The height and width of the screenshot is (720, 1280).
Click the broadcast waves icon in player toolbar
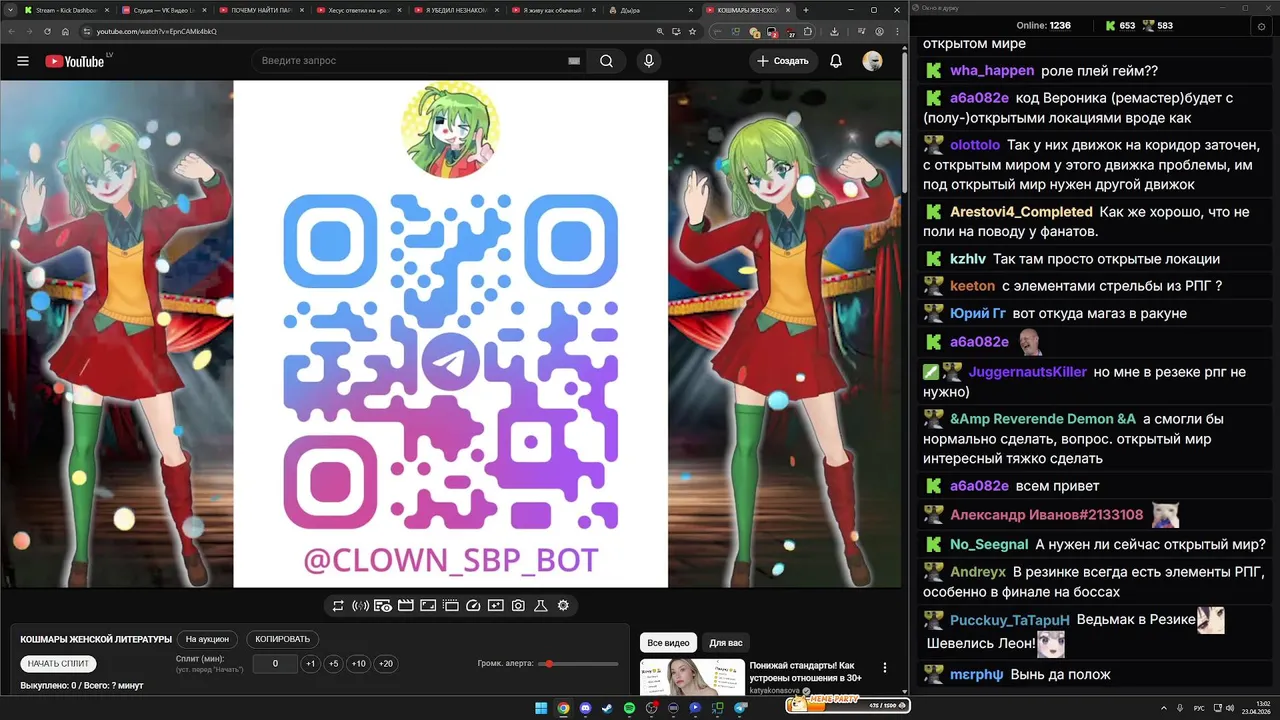[x=361, y=605]
